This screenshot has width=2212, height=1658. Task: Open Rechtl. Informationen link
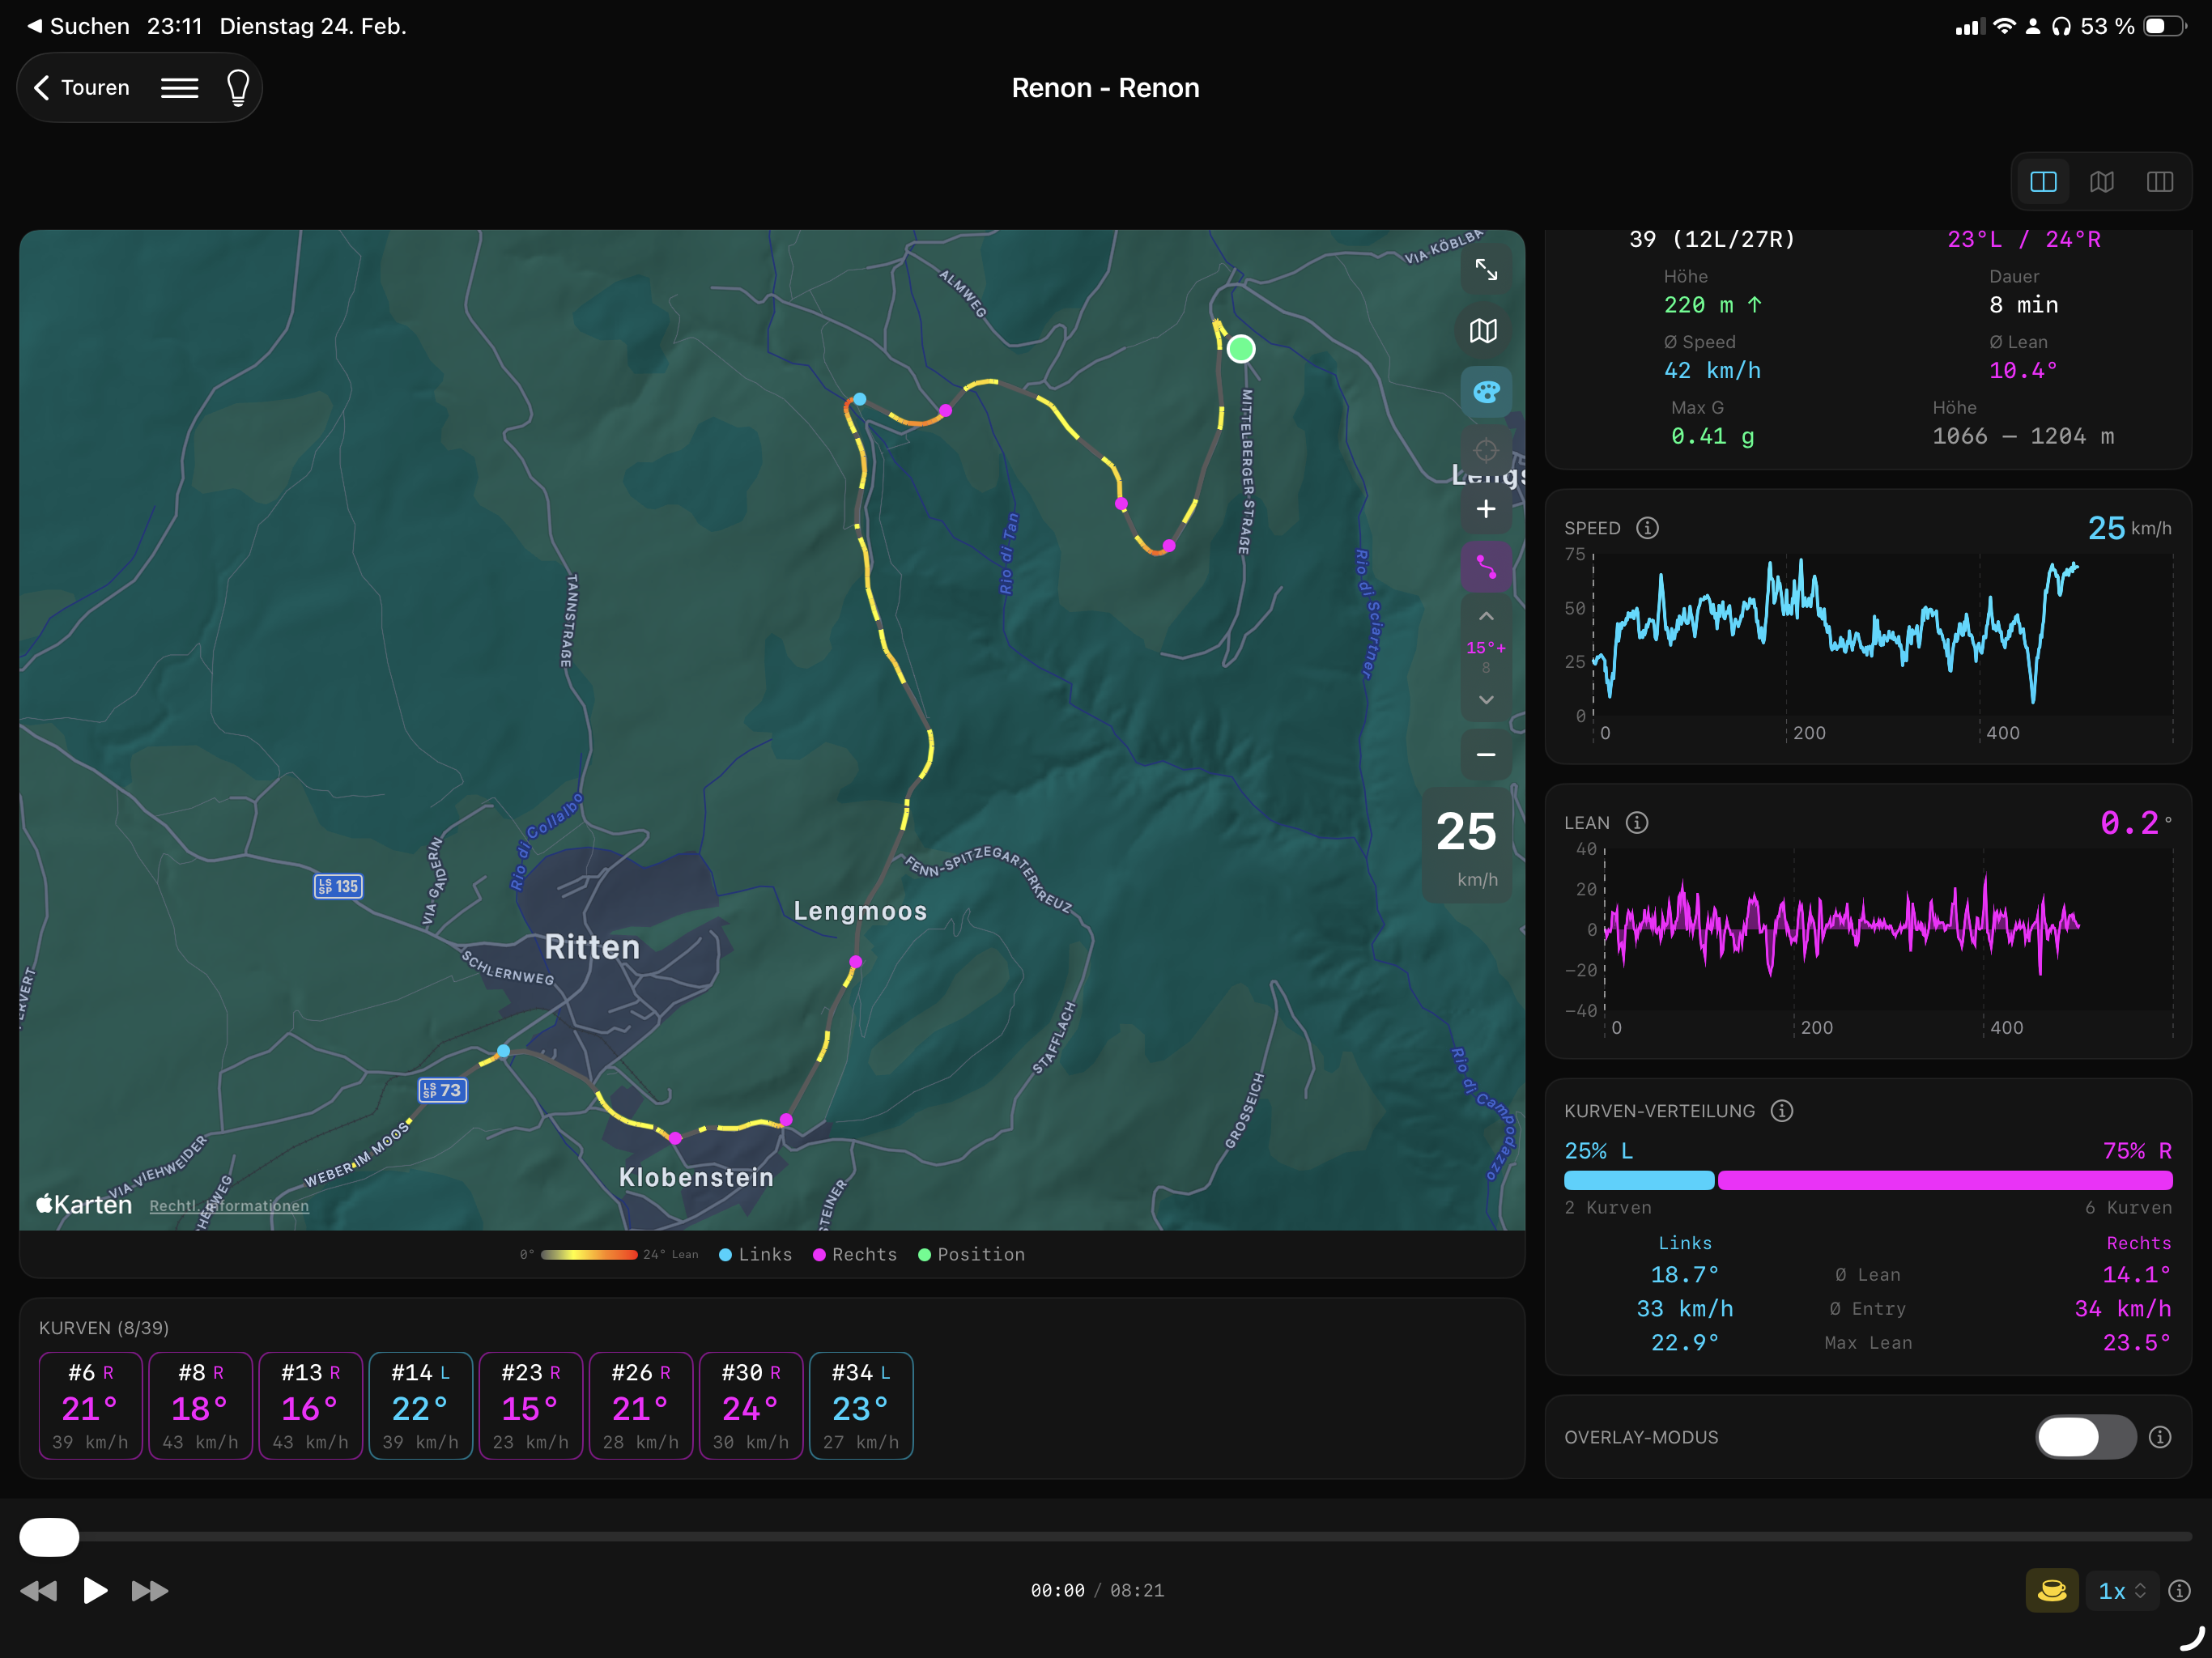click(x=229, y=1206)
